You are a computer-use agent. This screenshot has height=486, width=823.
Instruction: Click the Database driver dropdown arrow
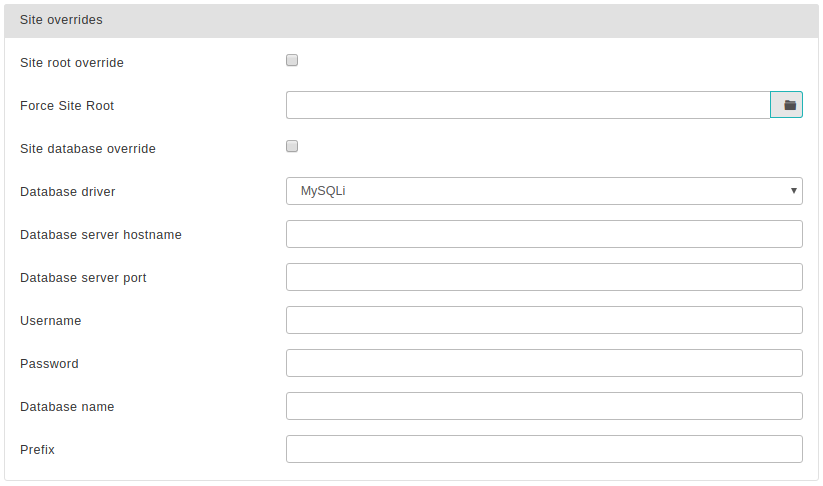click(x=793, y=191)
